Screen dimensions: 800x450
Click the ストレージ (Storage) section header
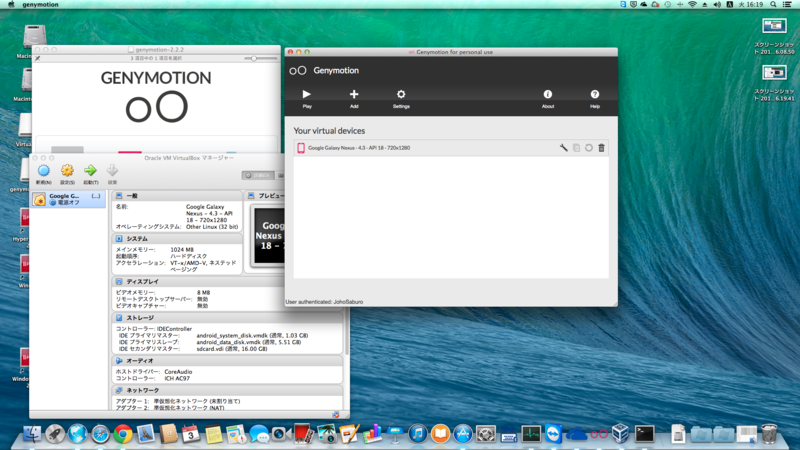coord(228,318)
